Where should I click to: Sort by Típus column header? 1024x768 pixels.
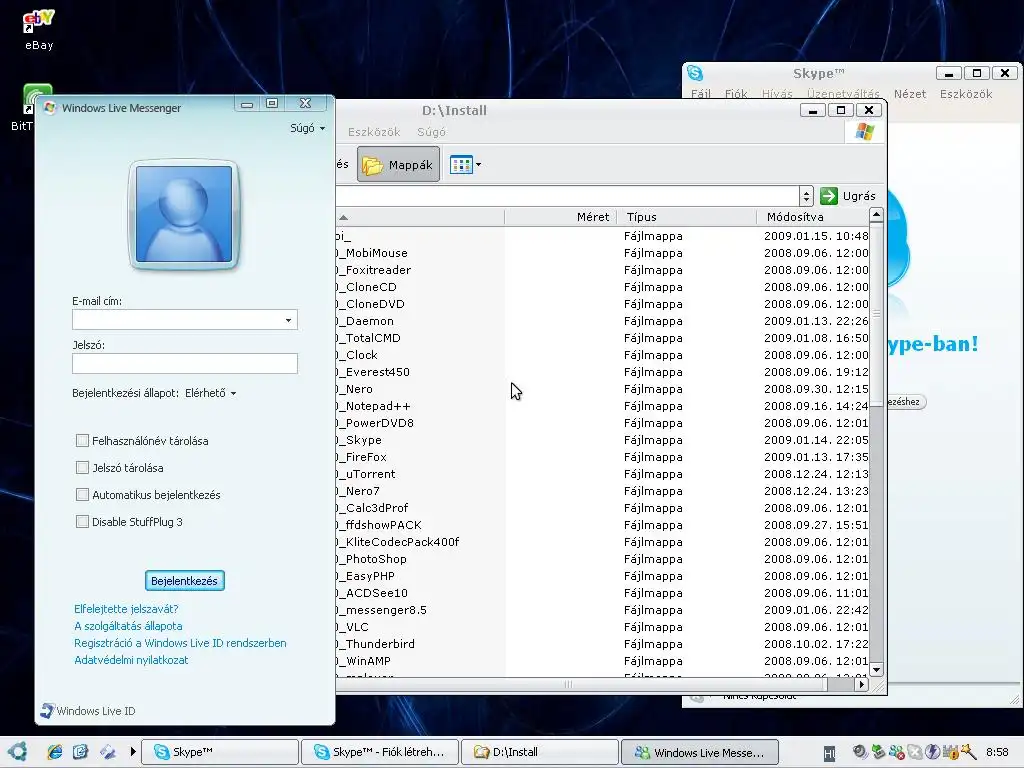[686, 217]
